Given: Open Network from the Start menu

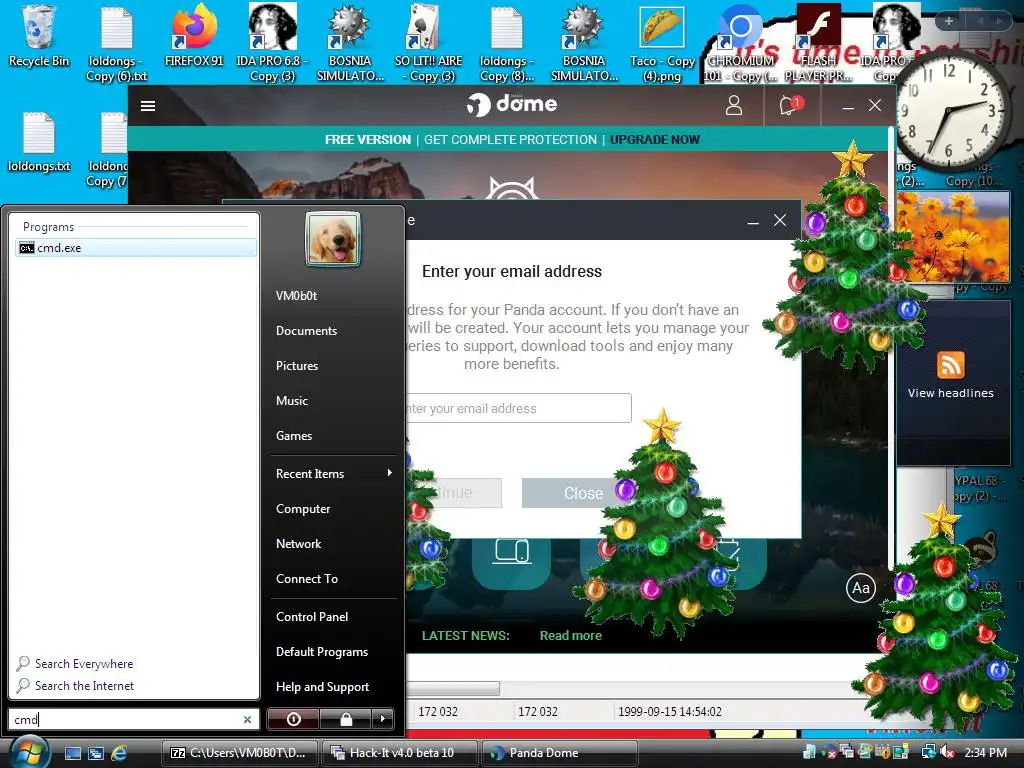Looking at the screenshot, I should click(x=298, y=543).
